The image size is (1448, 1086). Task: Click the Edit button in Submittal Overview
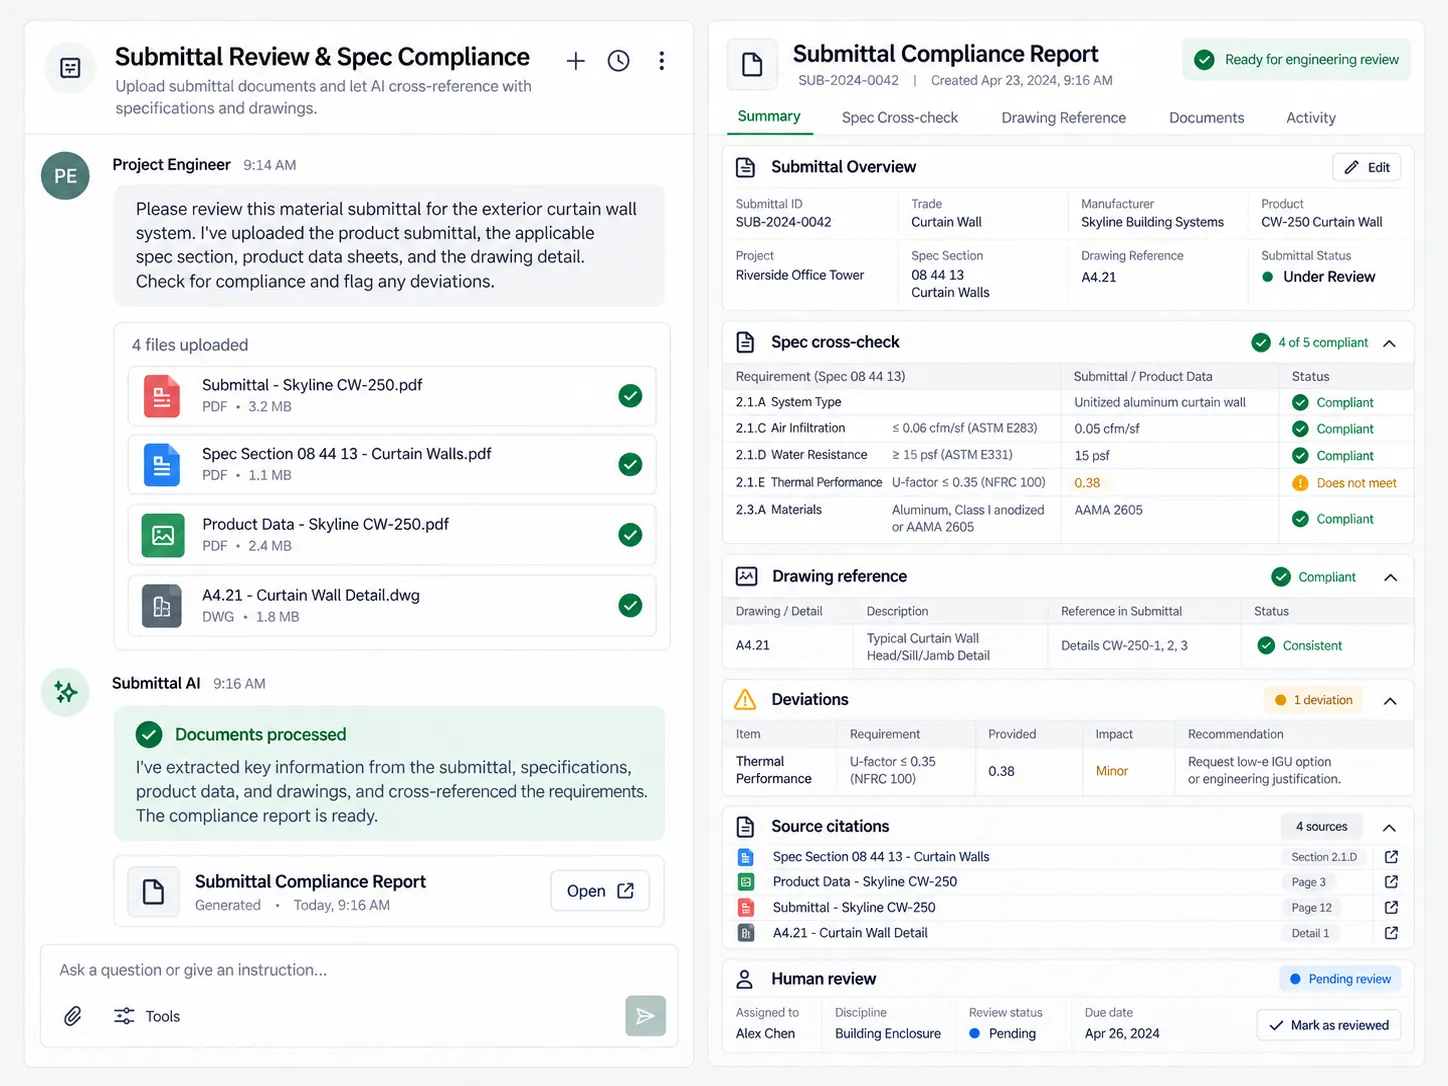coord(1367,167)
